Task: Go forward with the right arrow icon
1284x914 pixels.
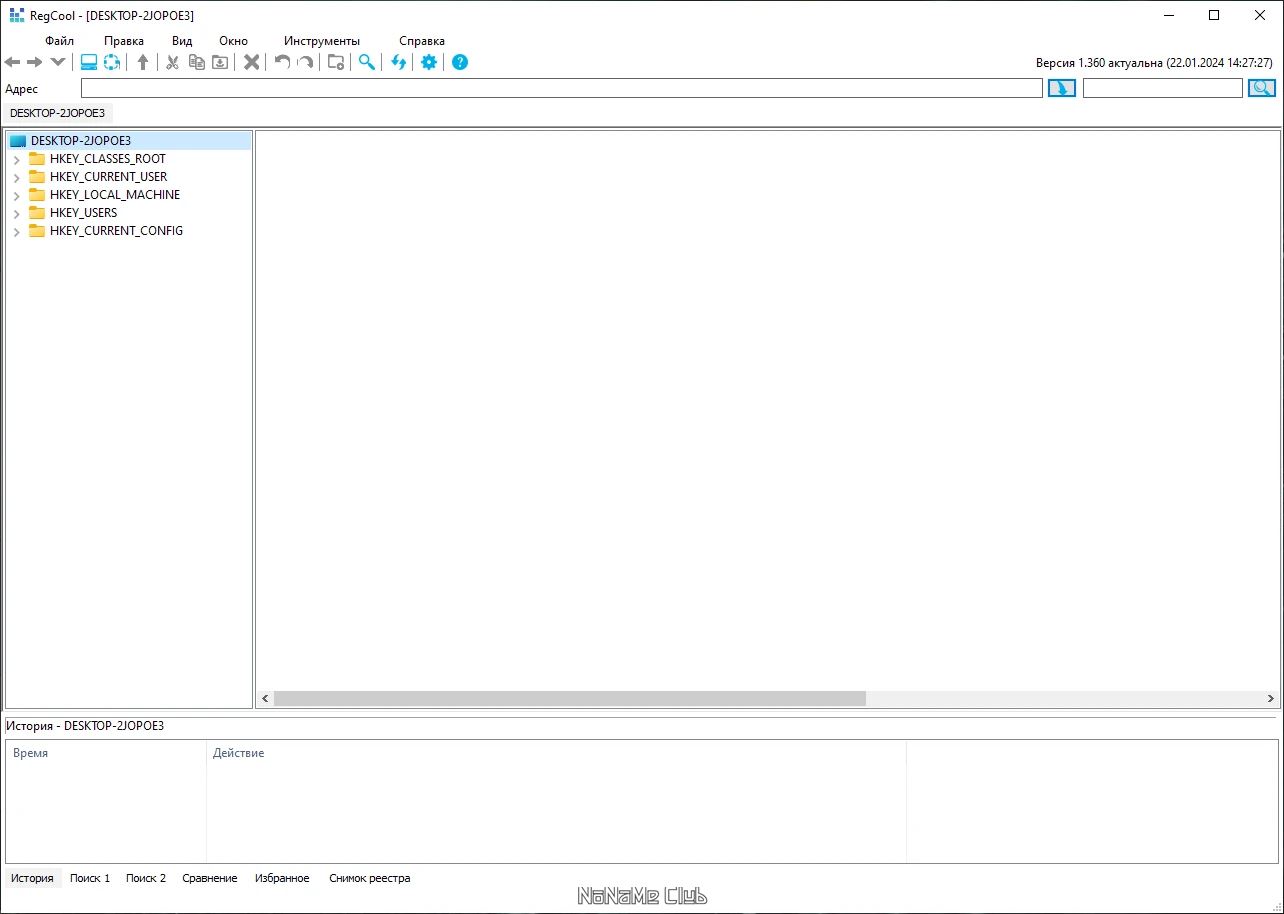Action: [34, 62]
